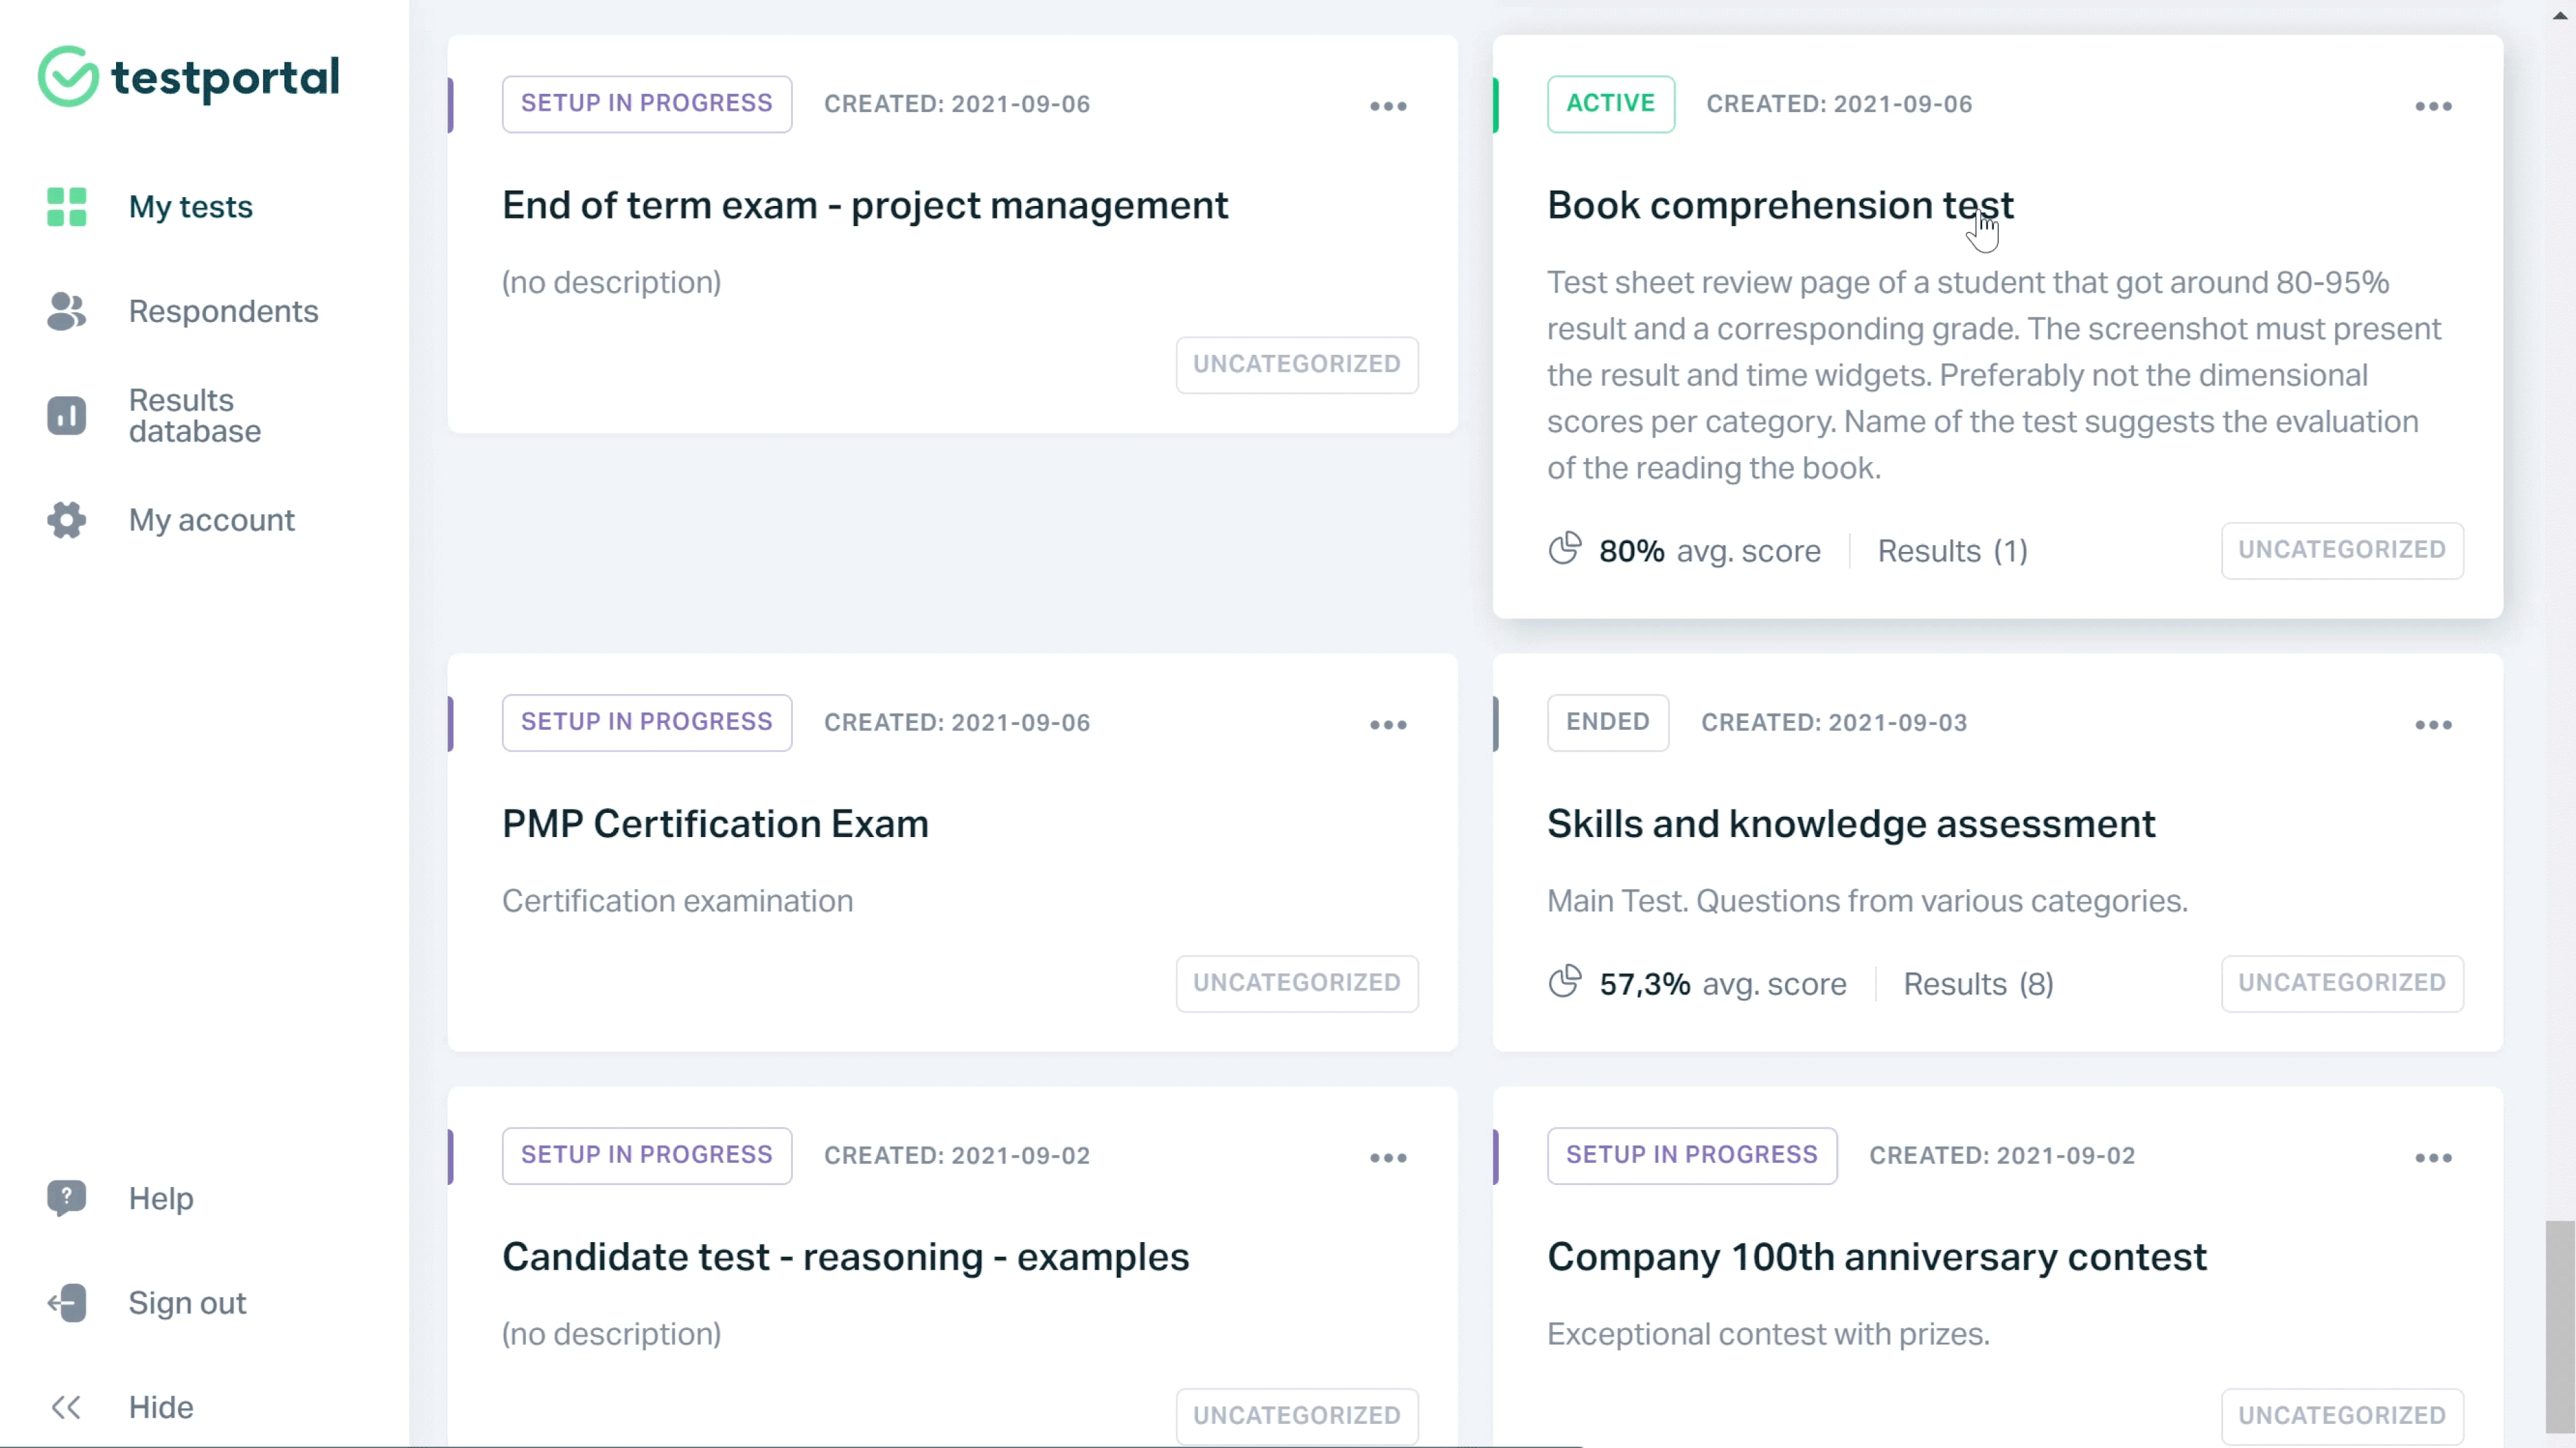The width and height of the screenshot is (2576, 1448).
Task: Click avg. score pie icon on Book comprehension test
Action: [x=1565, y=549]
